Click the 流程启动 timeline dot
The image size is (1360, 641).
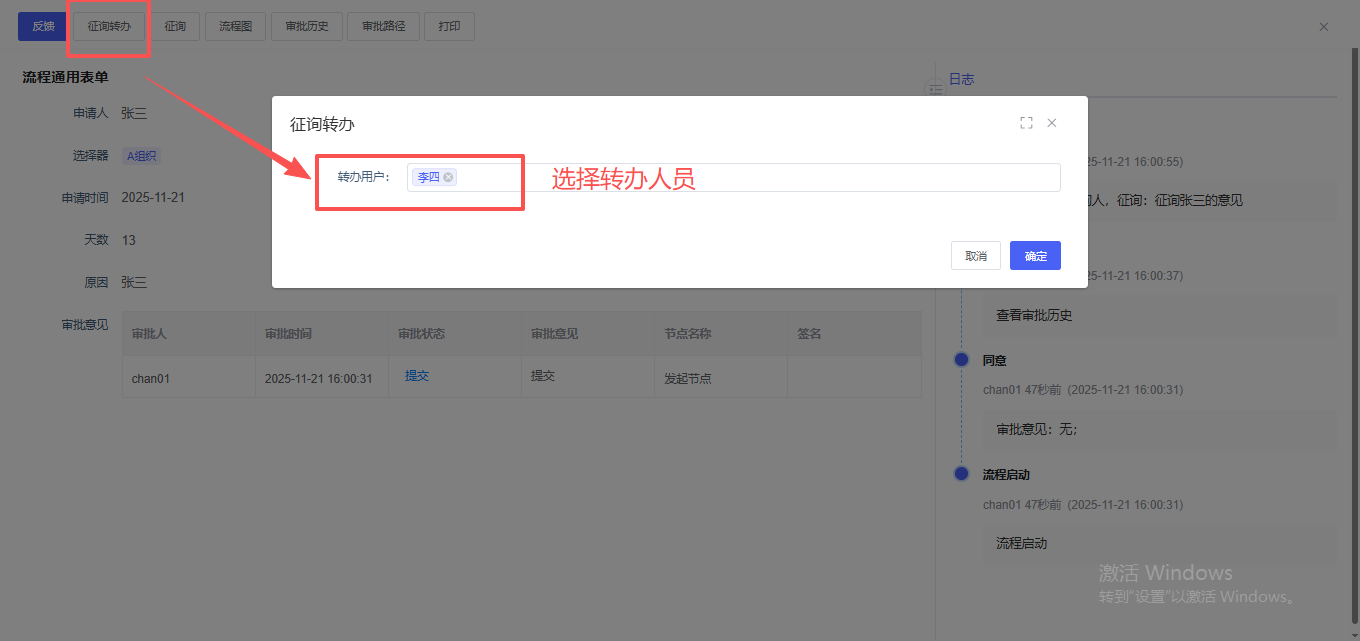(962, 474)
